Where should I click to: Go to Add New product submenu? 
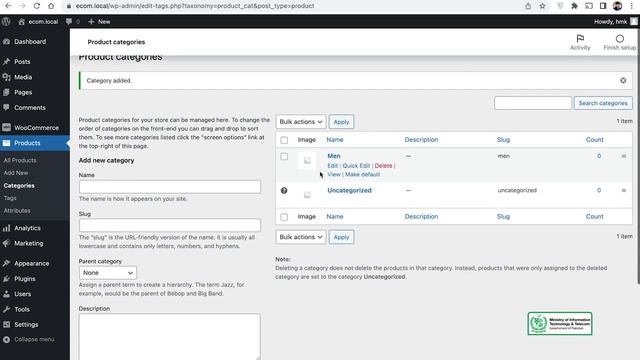click(x=16, y=173)
